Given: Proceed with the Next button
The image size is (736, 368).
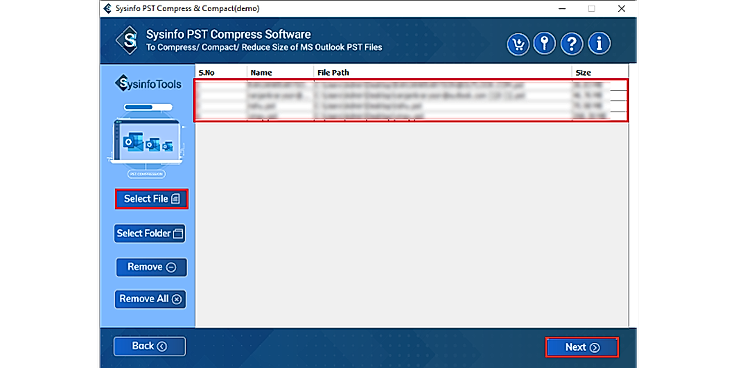Looking at the screenshot, I should click(x=582, y=347).
